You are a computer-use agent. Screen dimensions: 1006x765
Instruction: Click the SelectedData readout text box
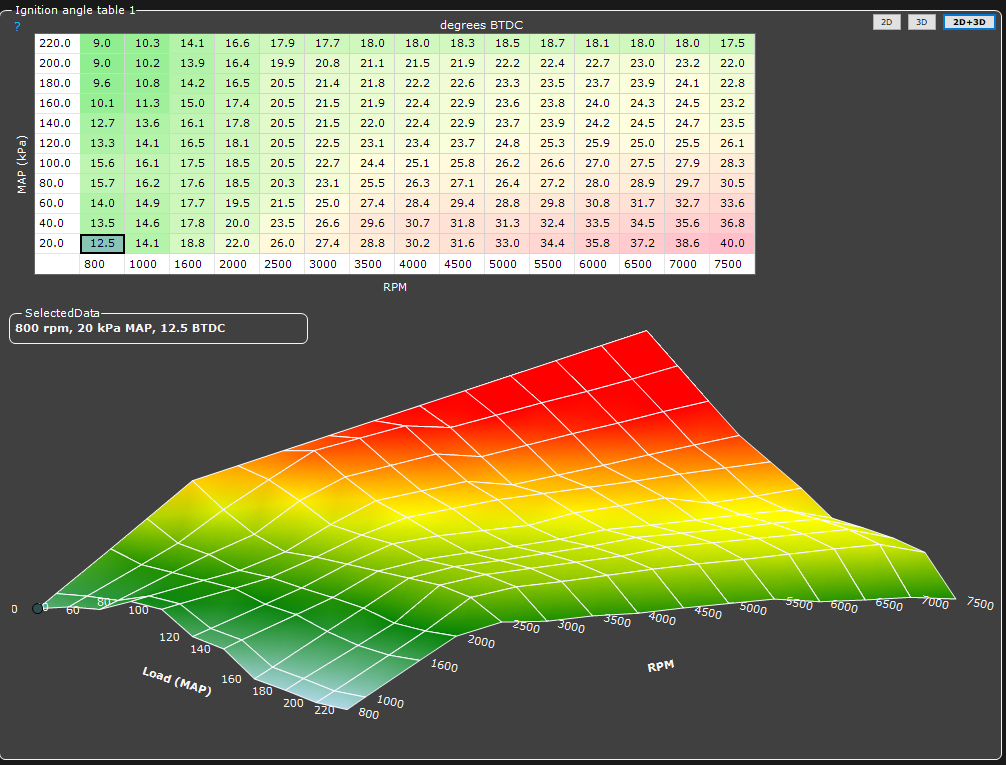pos(158,329)
